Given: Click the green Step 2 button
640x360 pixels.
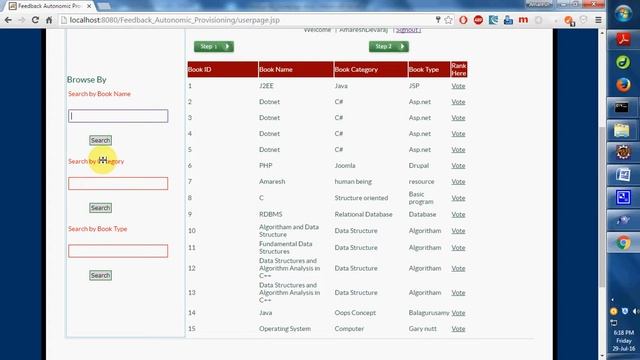Looking at the screenshot, I should coord(389,47).
